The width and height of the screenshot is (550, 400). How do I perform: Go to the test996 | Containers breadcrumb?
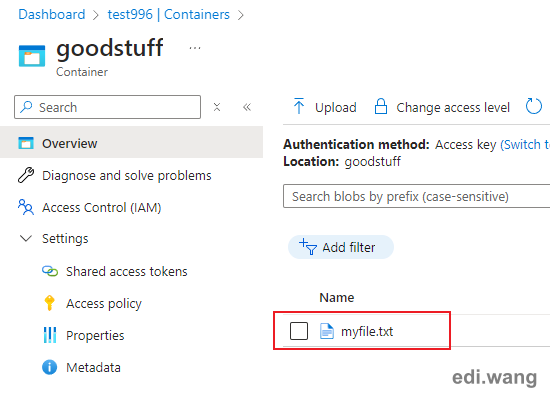click(168, 14)
